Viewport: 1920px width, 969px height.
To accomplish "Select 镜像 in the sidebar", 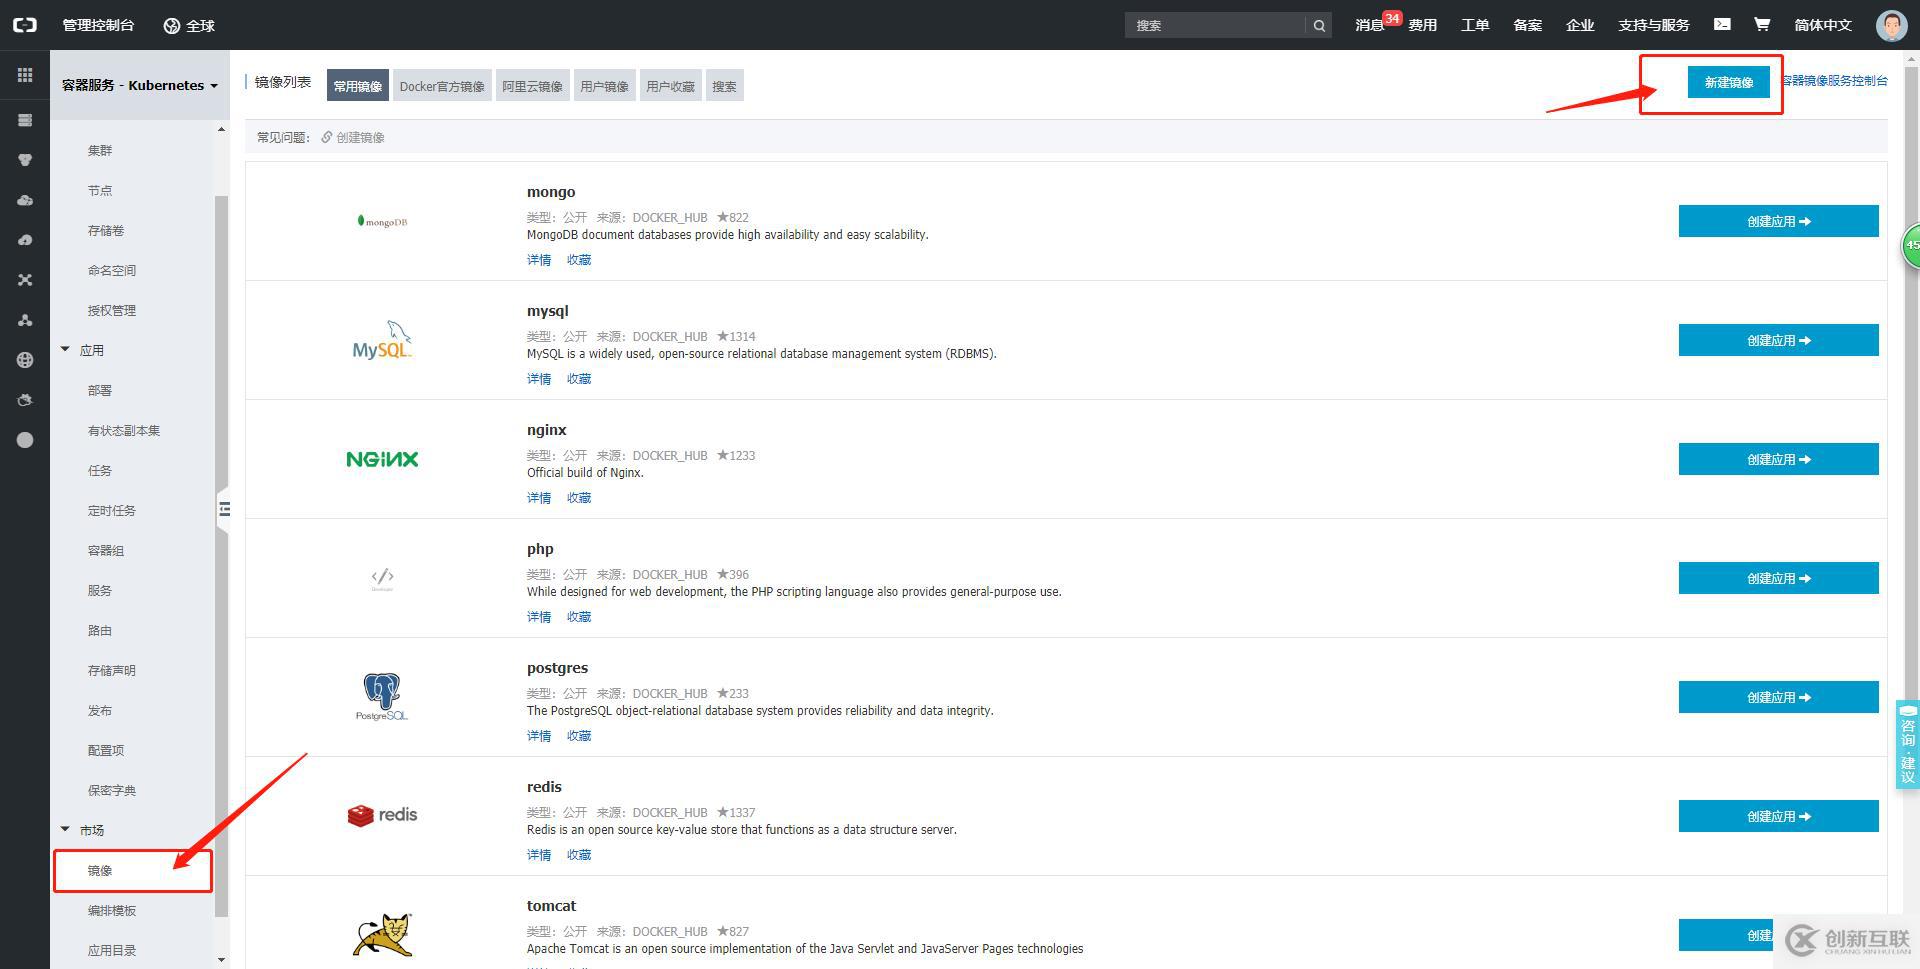I will click(100, 870).
